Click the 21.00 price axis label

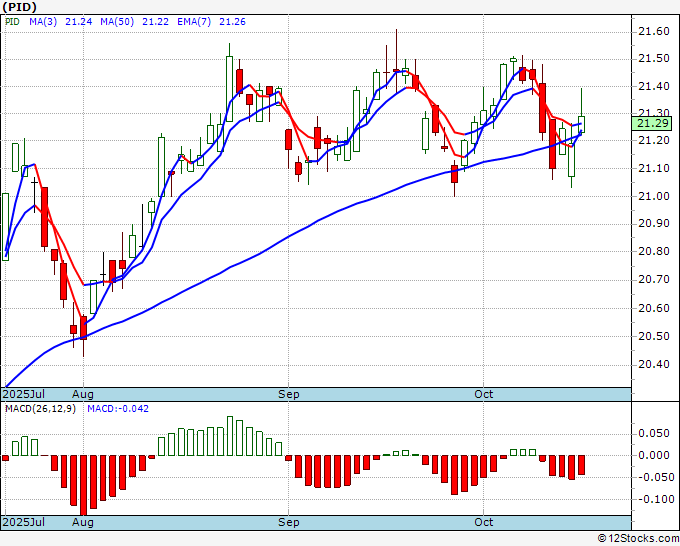[x=654, y=196]
